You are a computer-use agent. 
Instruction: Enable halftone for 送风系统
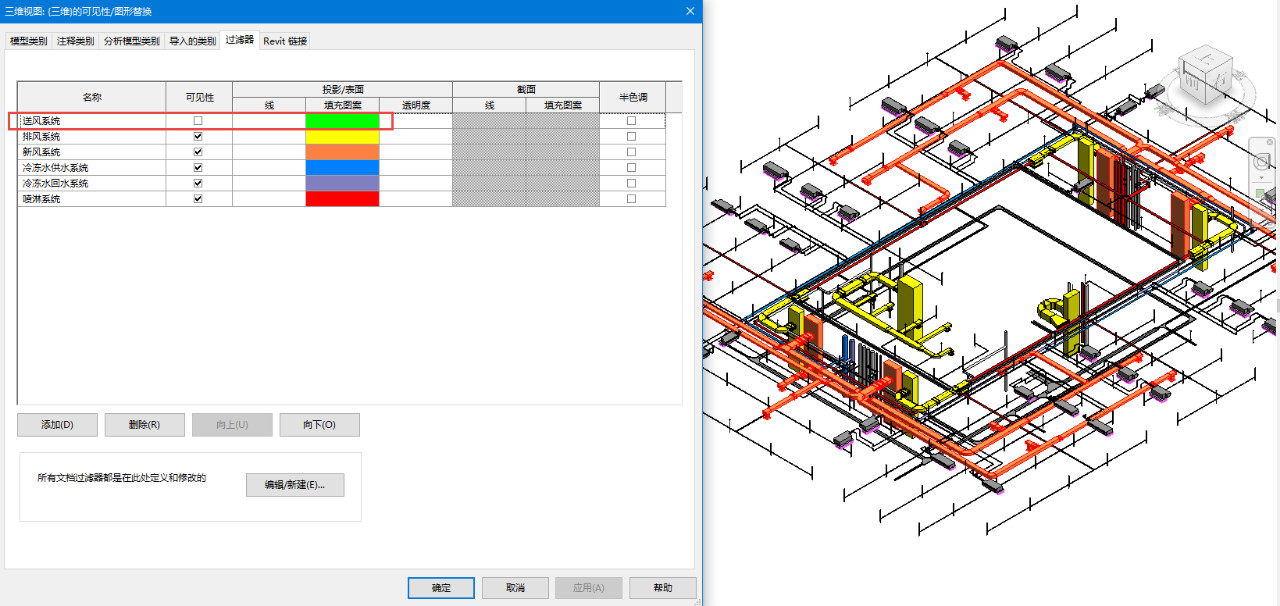pos(631,120)
